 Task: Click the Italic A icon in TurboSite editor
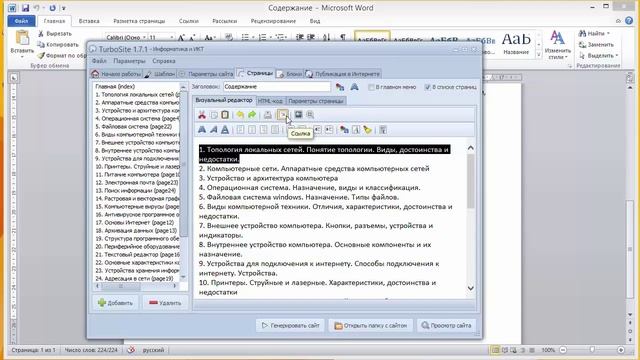pos(213,130)
